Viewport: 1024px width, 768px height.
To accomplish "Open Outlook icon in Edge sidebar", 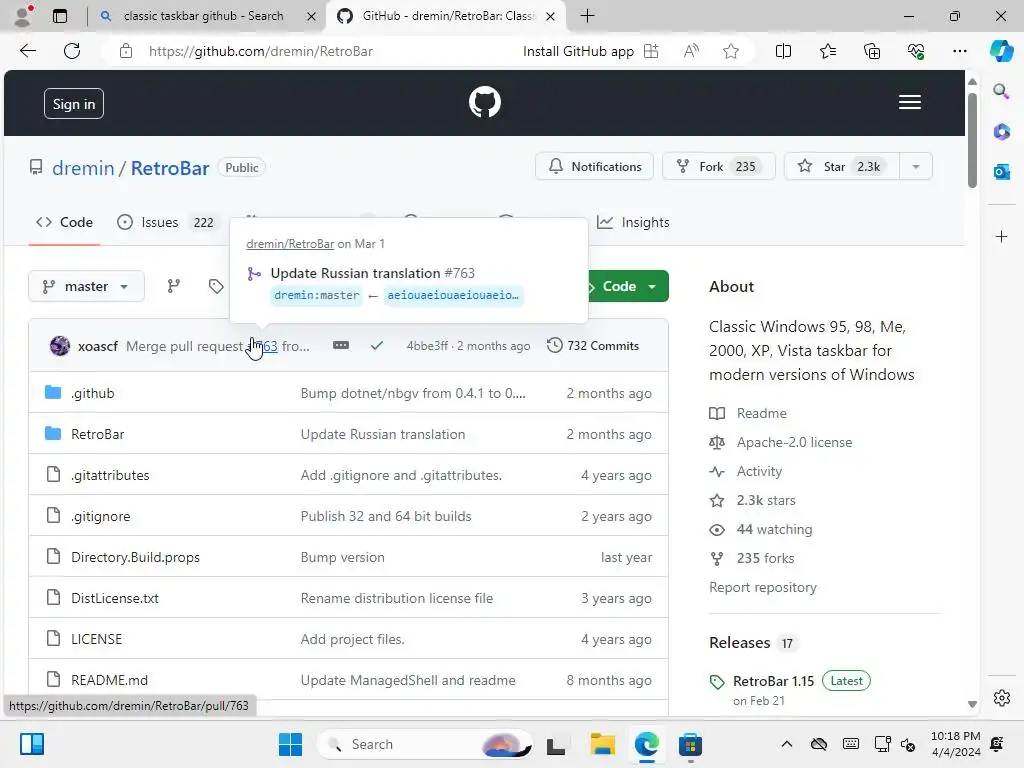I will [x=1001, y=172].
